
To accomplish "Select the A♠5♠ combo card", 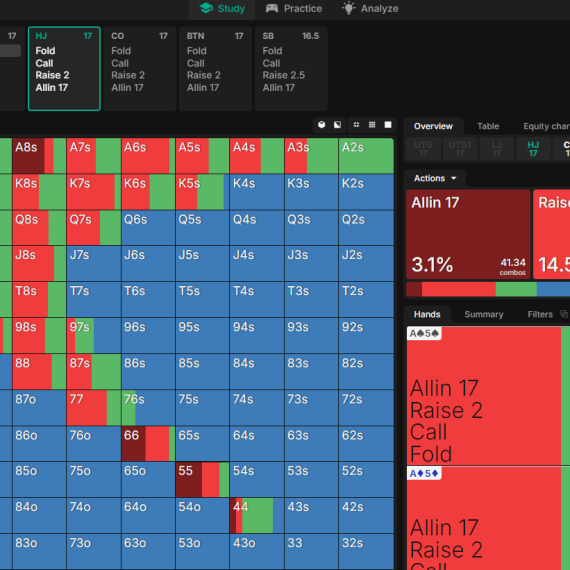I will coord(488,396).
